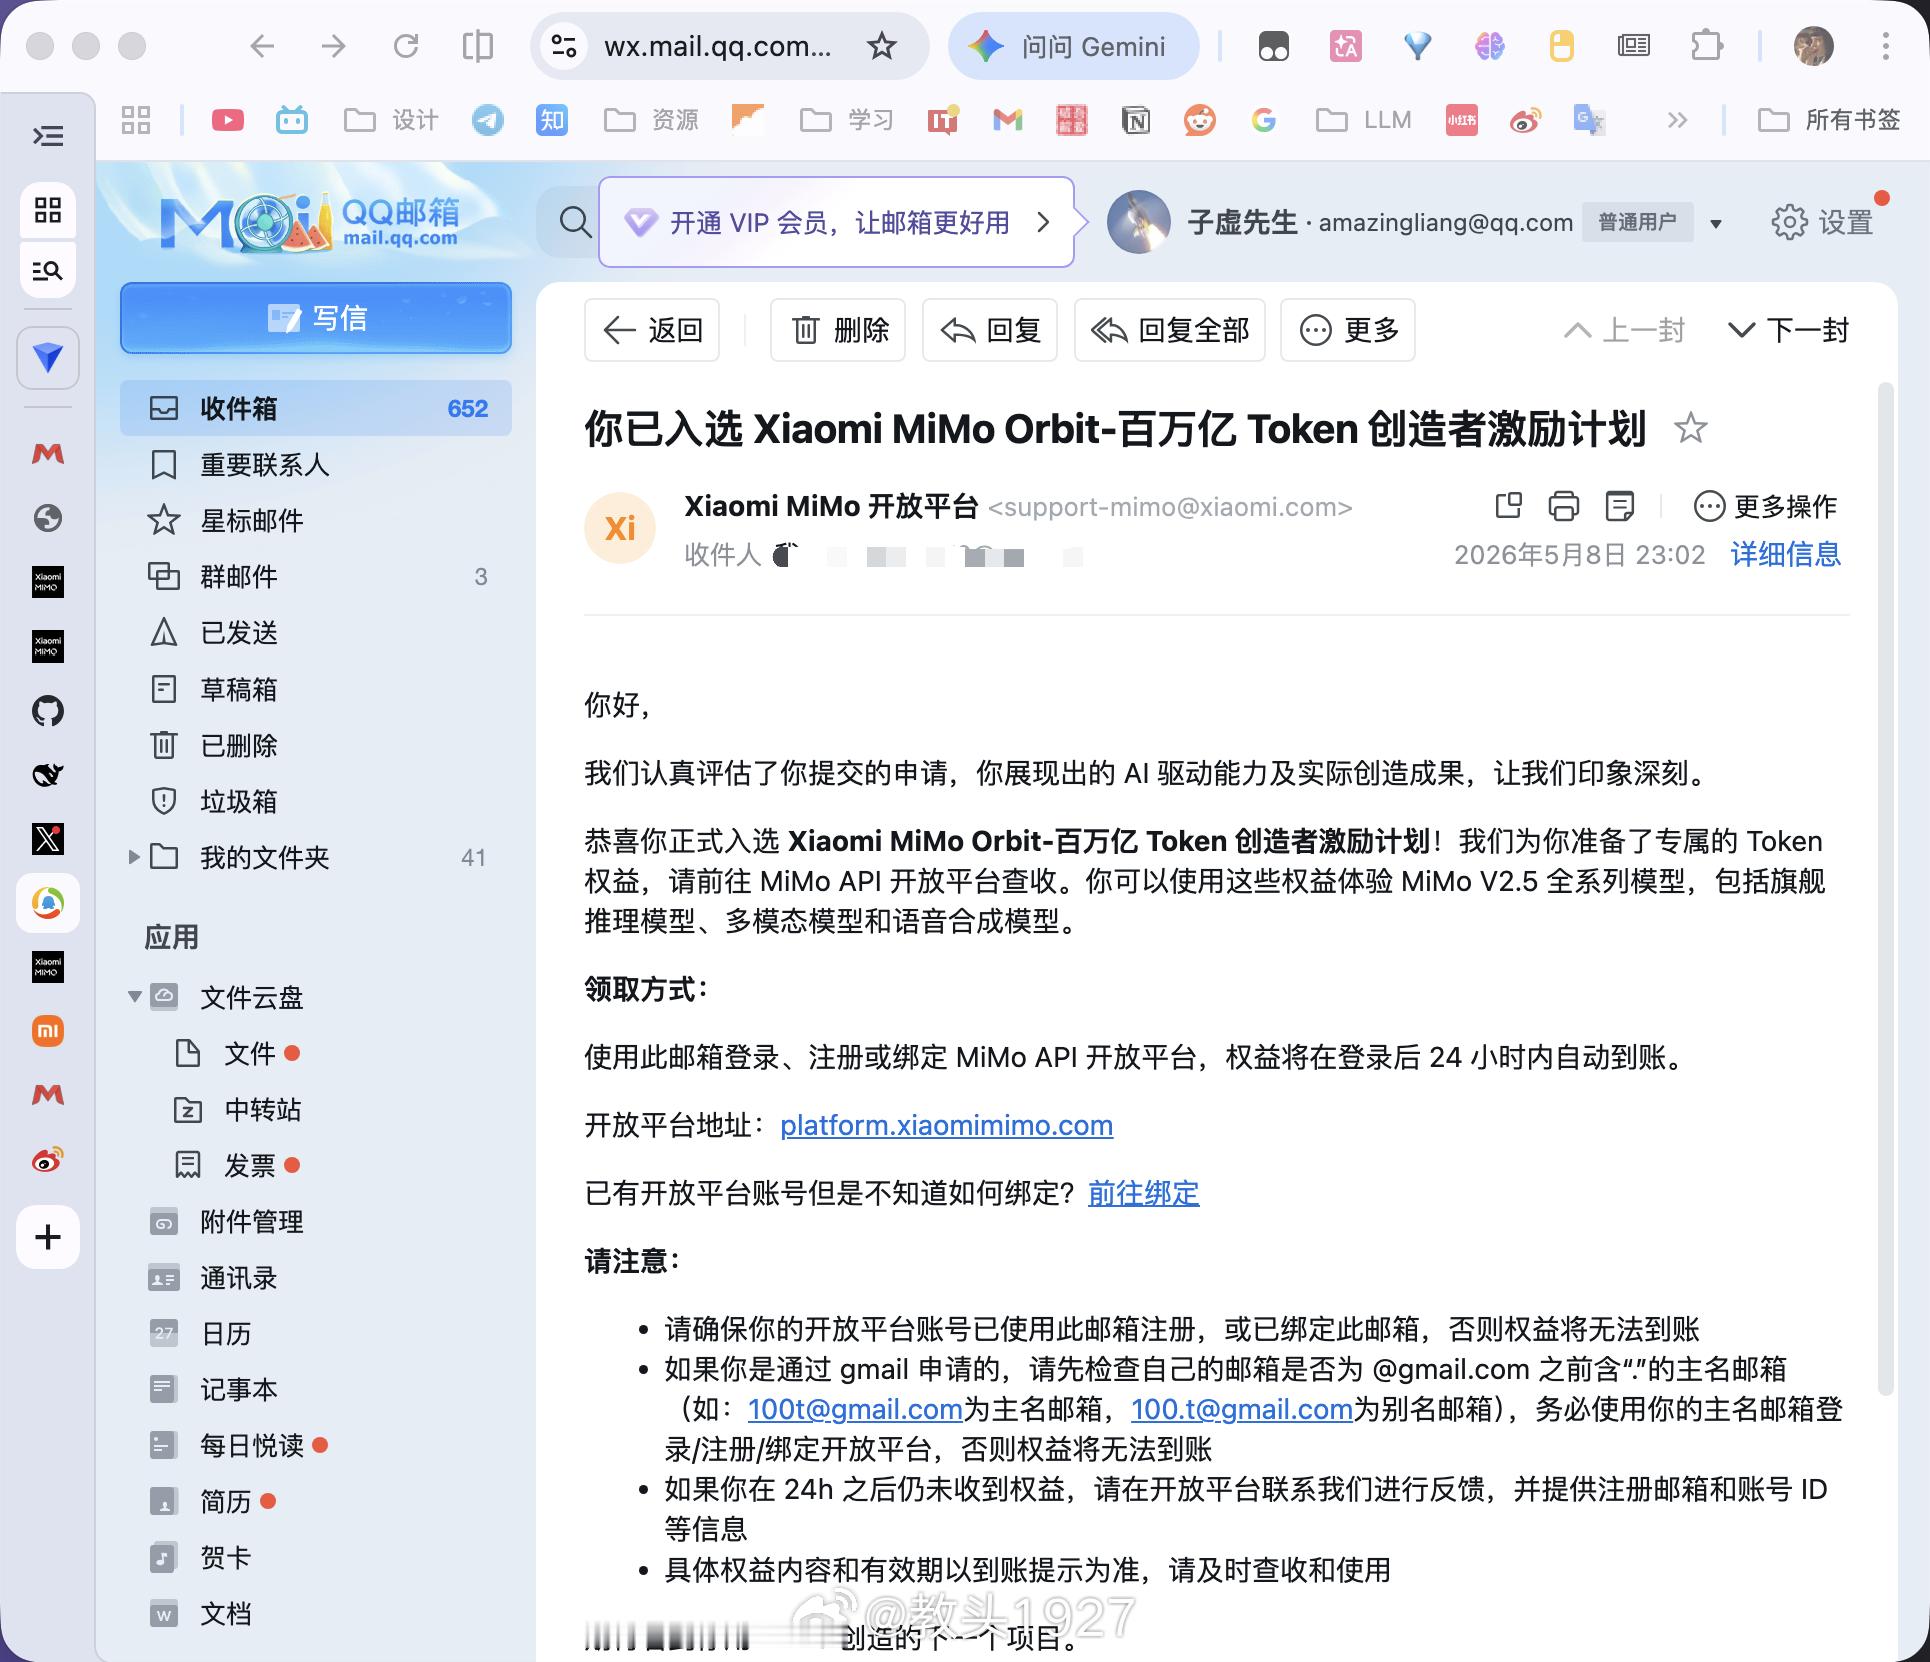Viewport: 1930px width, 1662px height.
Task: Open browser extensions puzzle icon
Action: [1706, 46]
